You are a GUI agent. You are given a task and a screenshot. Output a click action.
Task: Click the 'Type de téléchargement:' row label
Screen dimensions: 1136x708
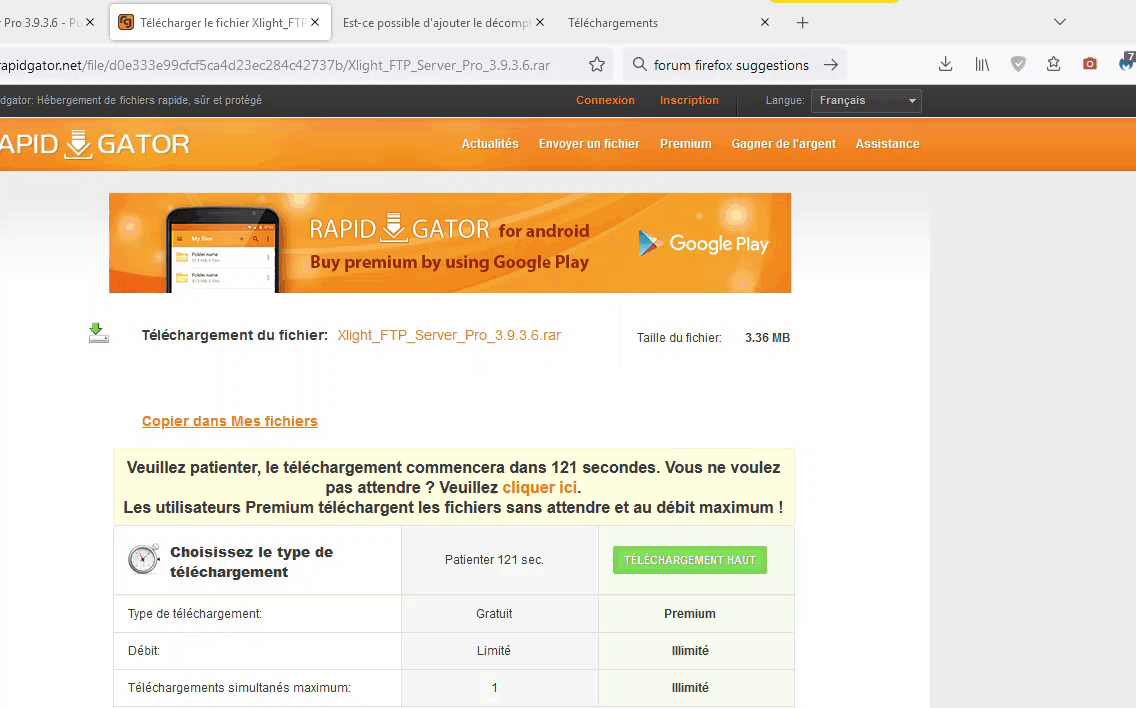[x=195, y=613]
